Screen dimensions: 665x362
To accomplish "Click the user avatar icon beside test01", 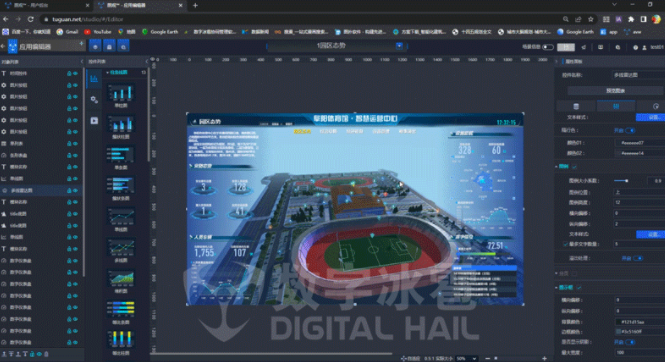I will tap(644, 47).
